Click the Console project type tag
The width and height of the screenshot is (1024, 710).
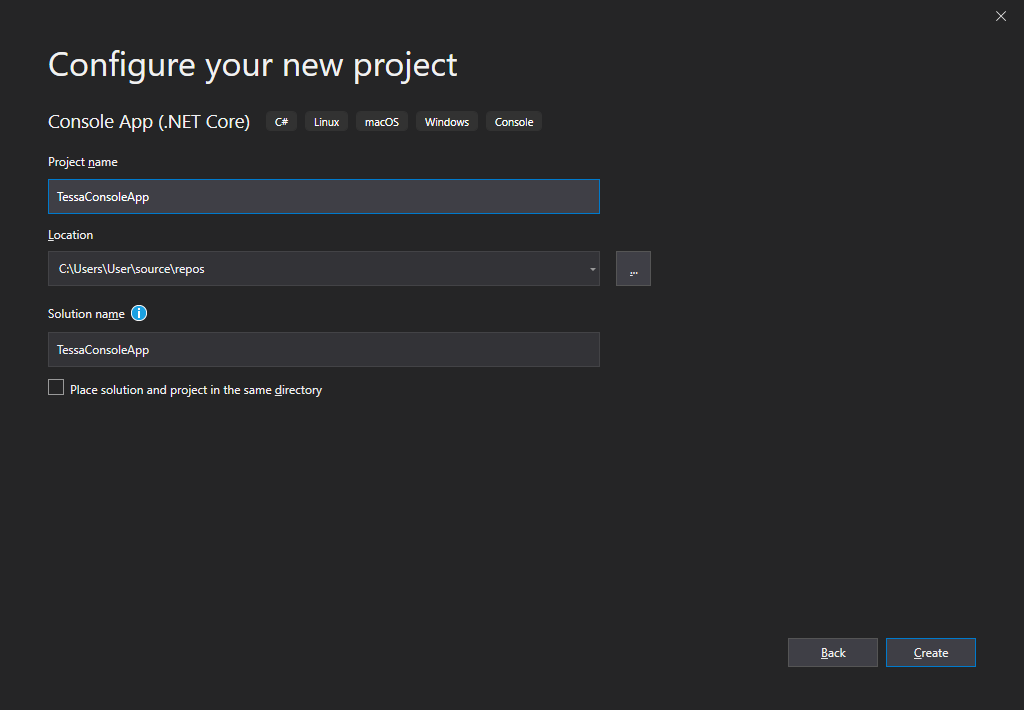(x=514, y=122)
